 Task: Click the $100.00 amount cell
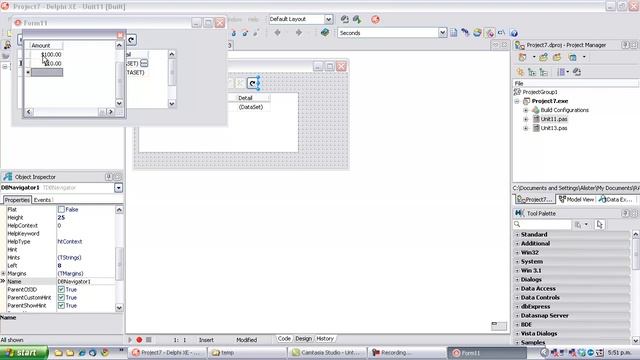point(47,54)
